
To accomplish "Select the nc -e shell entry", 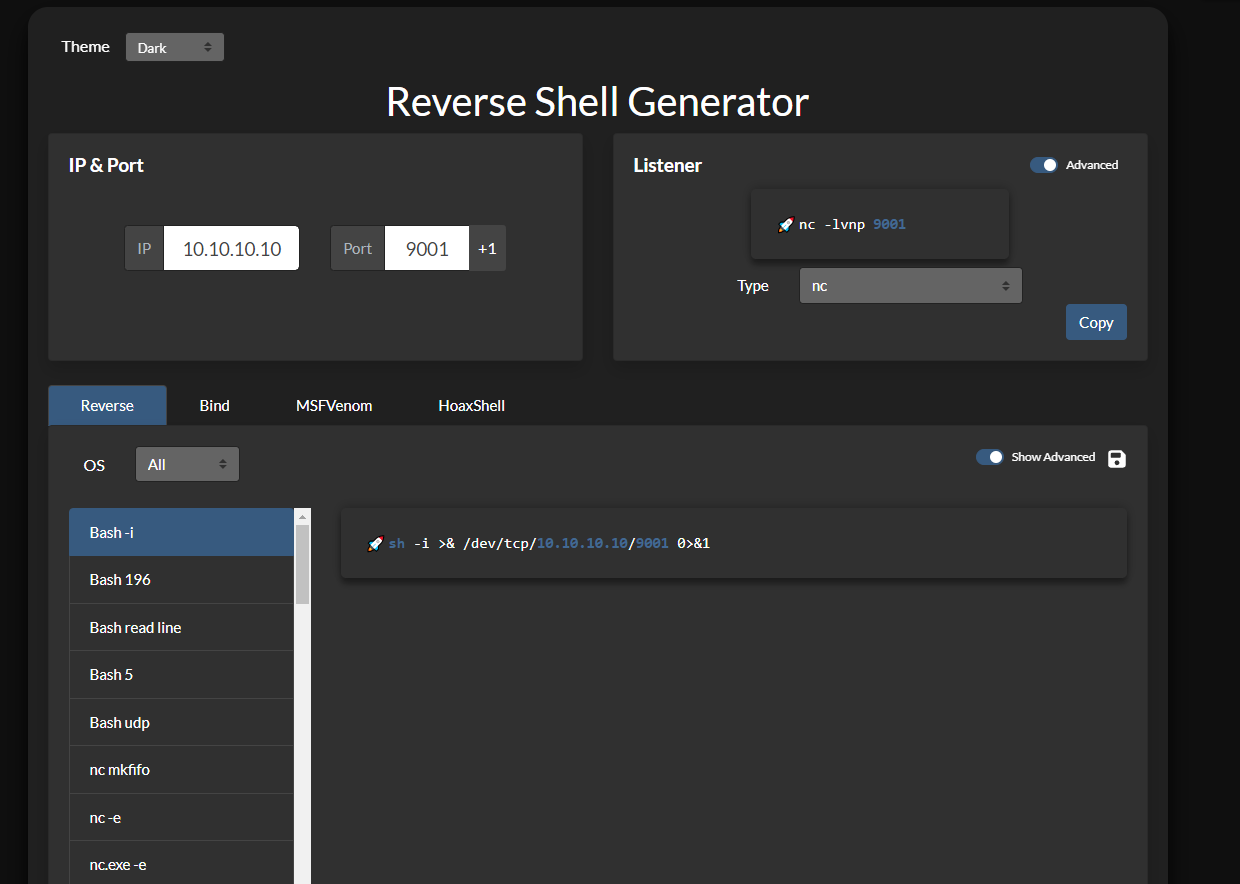I will click(x=181, y=818).
